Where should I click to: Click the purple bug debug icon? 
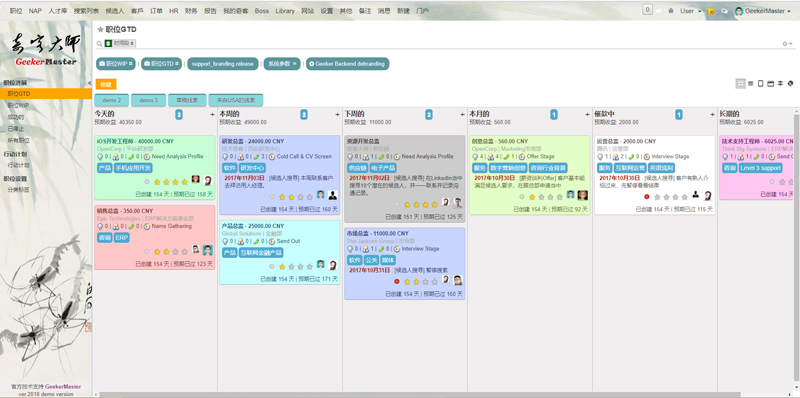point(670,11)
